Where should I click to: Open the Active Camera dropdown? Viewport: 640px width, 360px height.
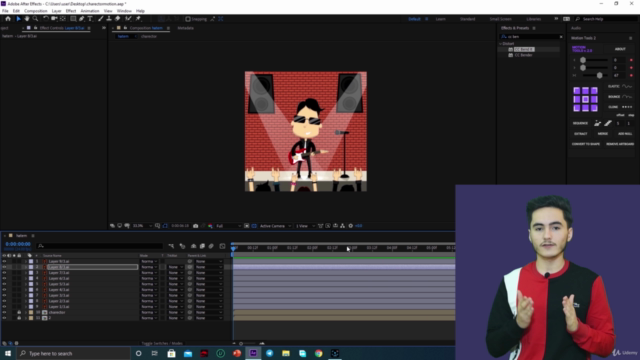click(276, 226)
